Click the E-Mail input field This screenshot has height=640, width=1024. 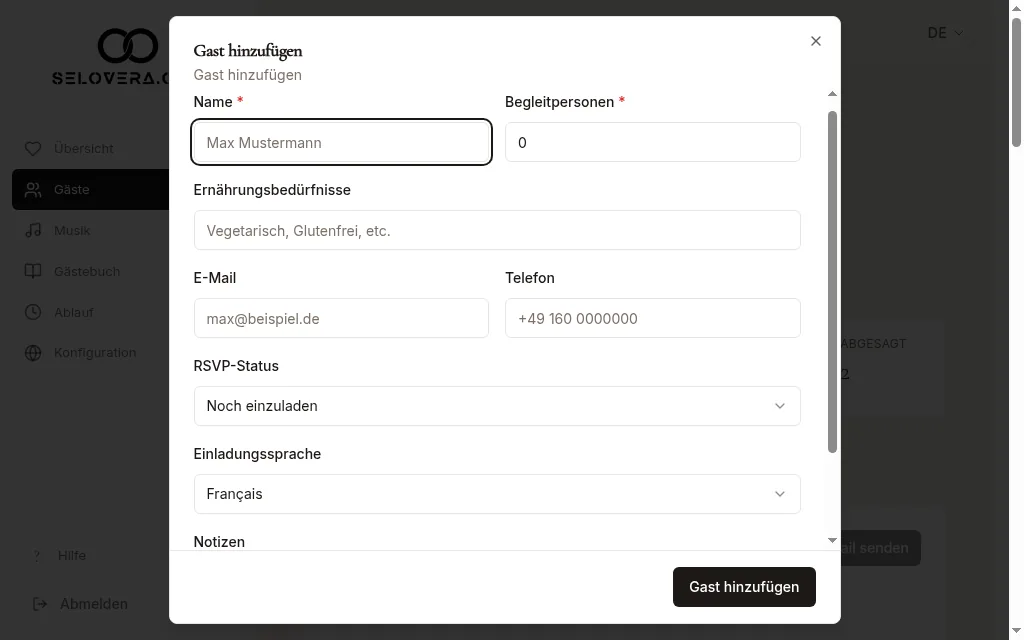coord(341,318)
